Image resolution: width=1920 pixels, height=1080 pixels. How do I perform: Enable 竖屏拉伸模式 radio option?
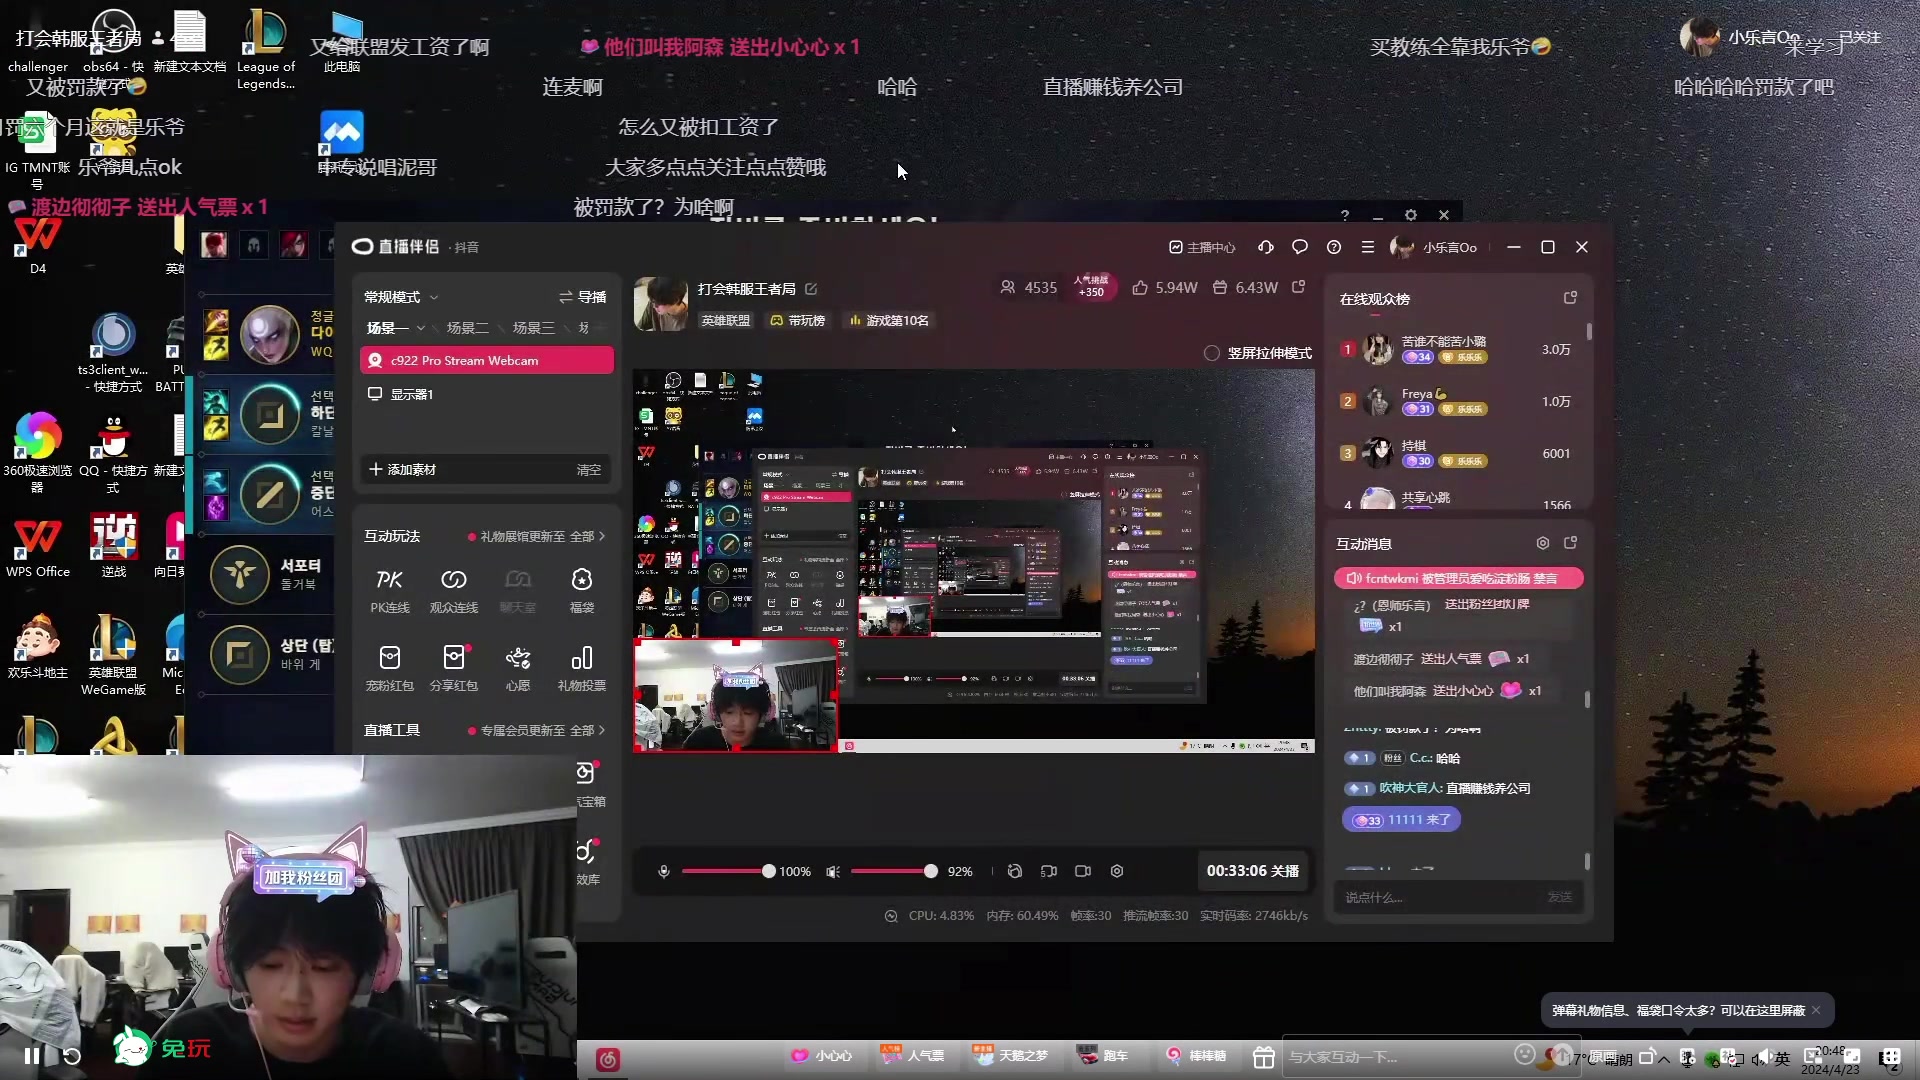[x=1212, y=353]
